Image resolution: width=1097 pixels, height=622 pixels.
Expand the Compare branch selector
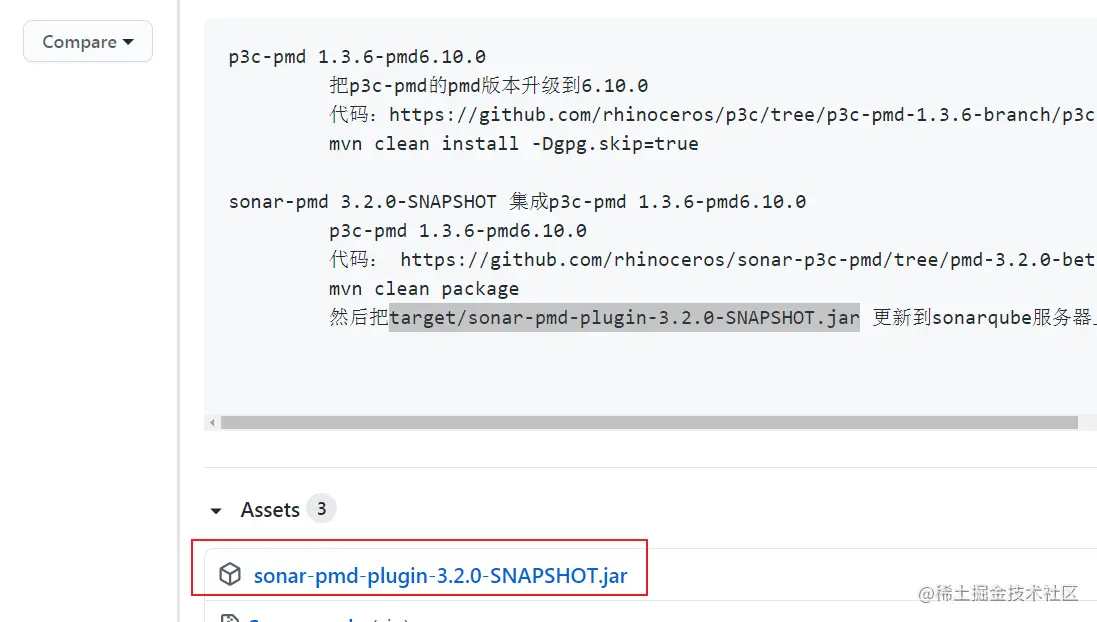[88, 41]
